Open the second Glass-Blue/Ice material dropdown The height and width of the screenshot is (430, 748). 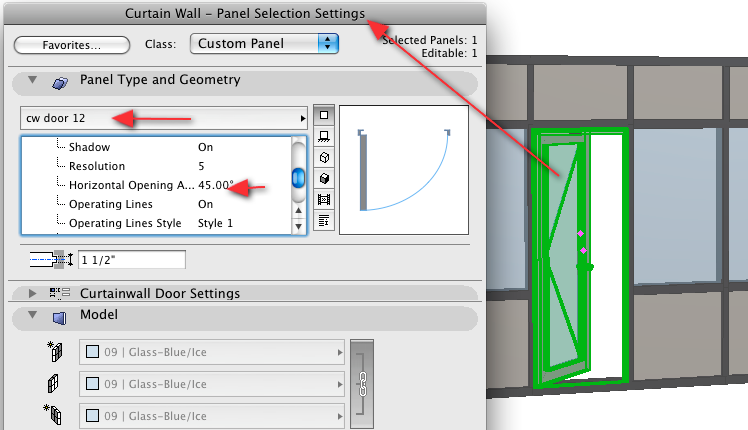coord(212,384)
